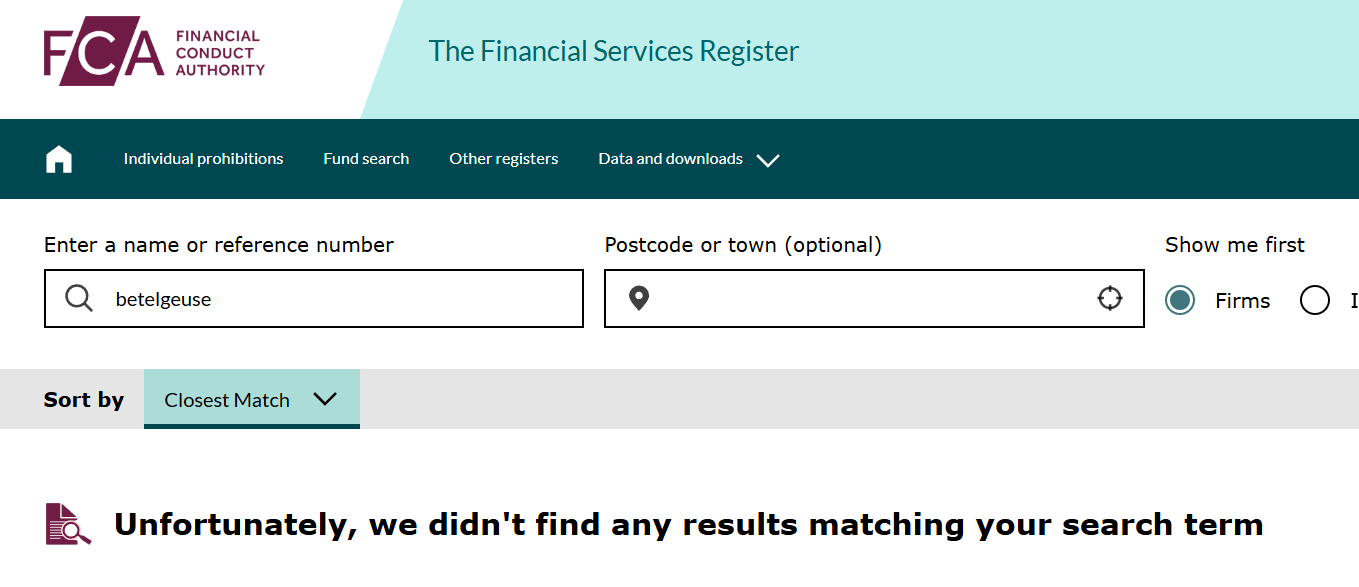The height and width of the screenshot is (587, 1359).
Task: Open the Closest Match sort dropdown
Action: click(252, 399)
